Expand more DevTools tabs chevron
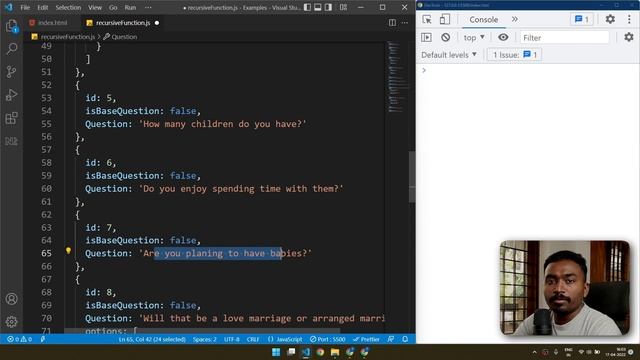Viewport: 640px width, 360px height. 515,19
